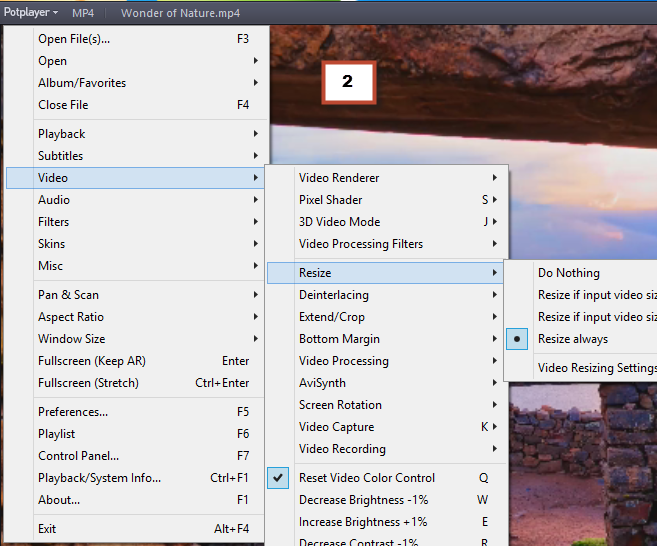The width and height of the screenshot is (657, 546).
Task: Open Preferences... from the menu
Action: click(x=135, y=412)
